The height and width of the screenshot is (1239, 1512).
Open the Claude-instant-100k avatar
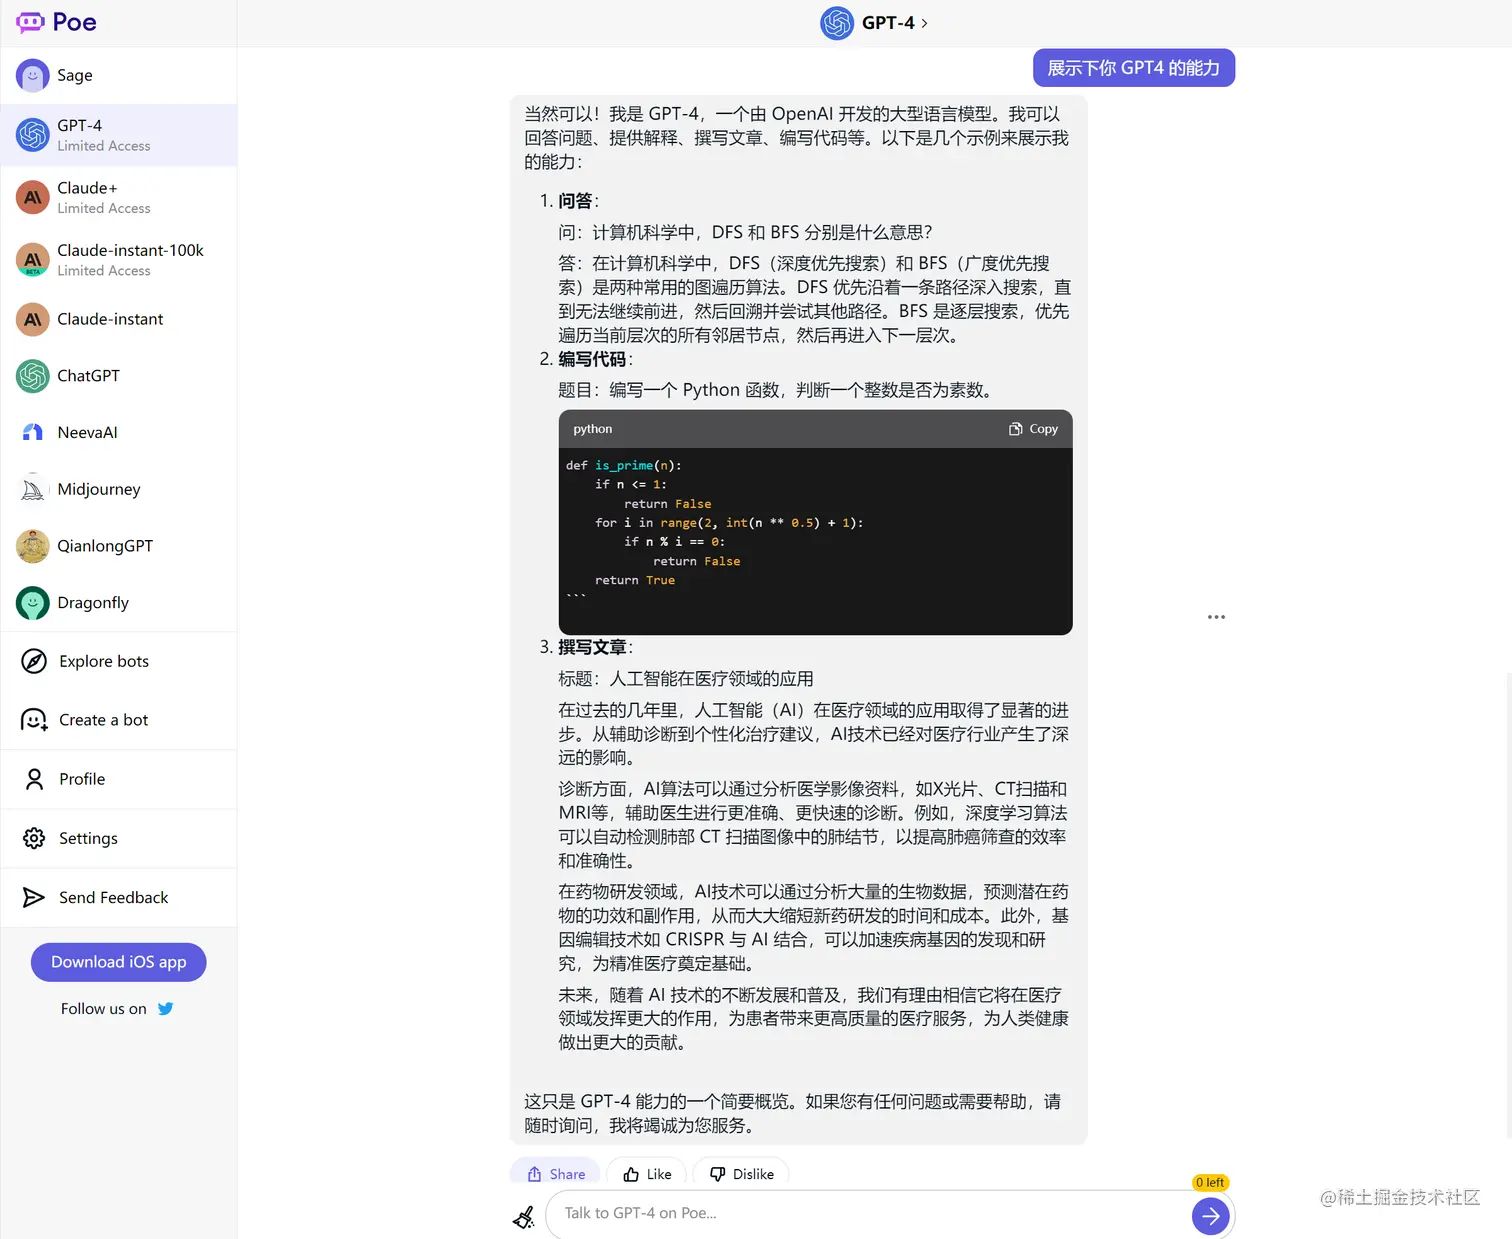click(33, 260)
